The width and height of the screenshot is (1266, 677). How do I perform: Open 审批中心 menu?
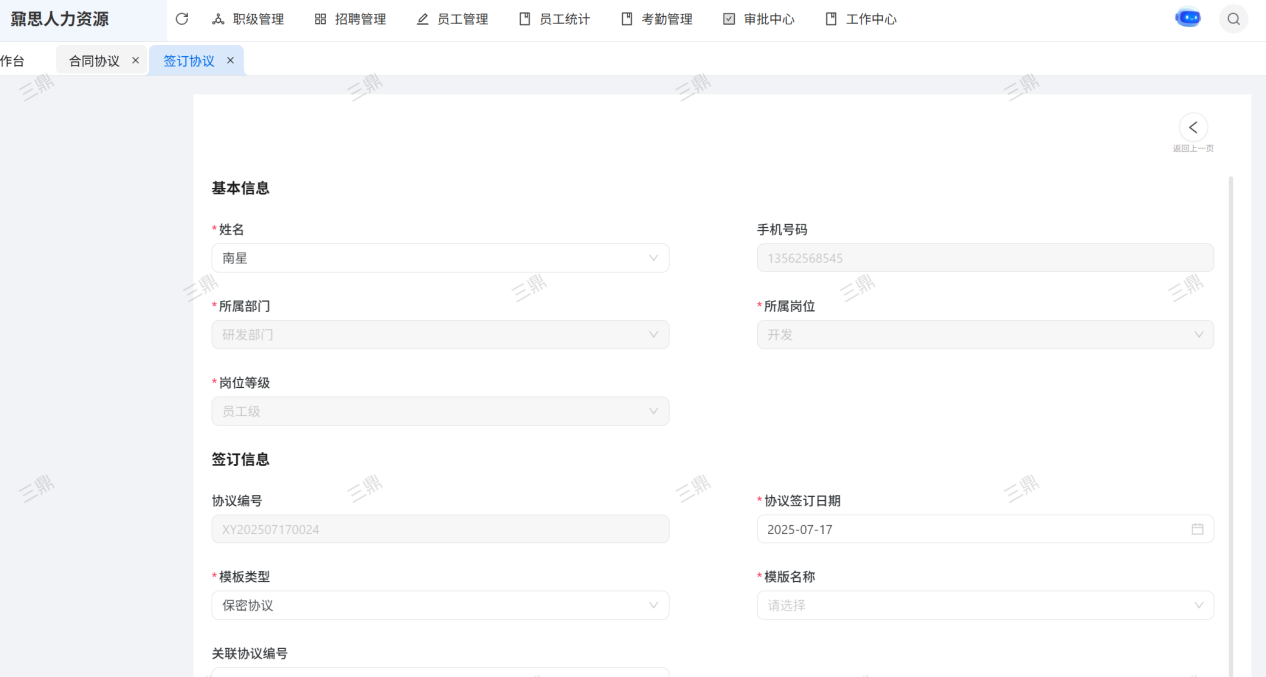[758, 19]
